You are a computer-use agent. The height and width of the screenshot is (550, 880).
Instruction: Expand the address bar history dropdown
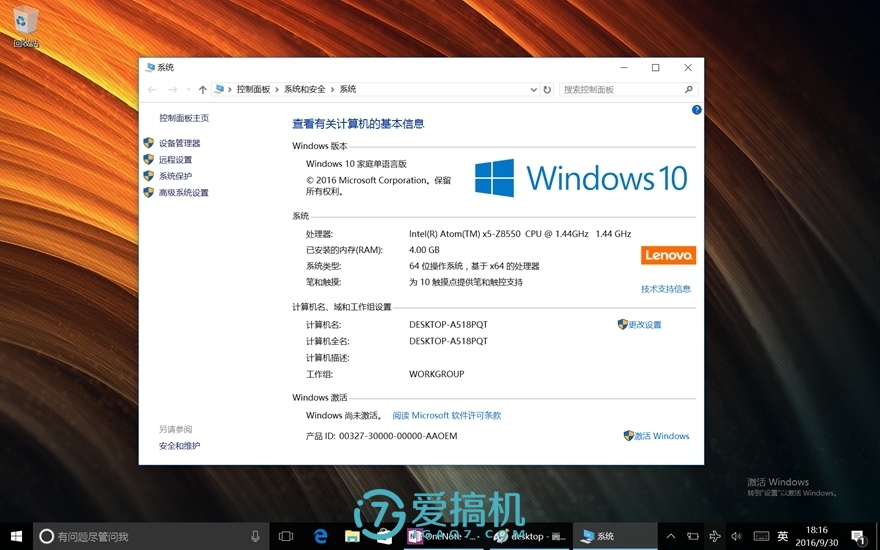click(534, 89)
